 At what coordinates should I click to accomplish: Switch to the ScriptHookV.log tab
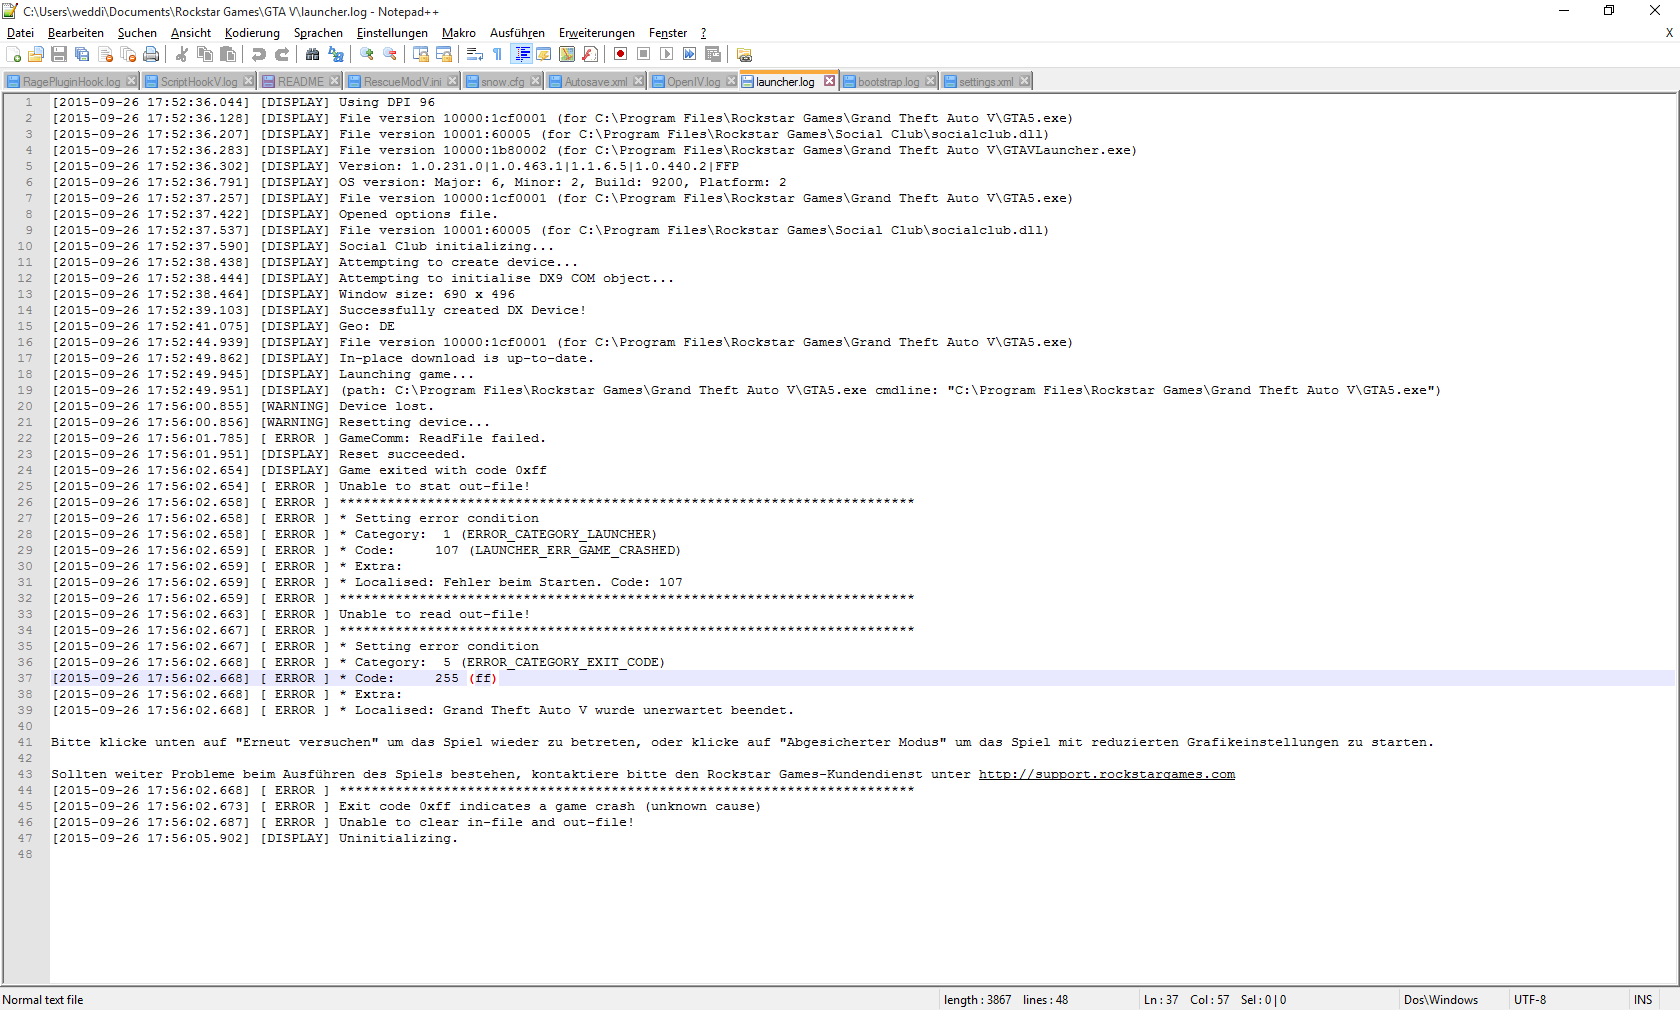[x=199, y=81]
